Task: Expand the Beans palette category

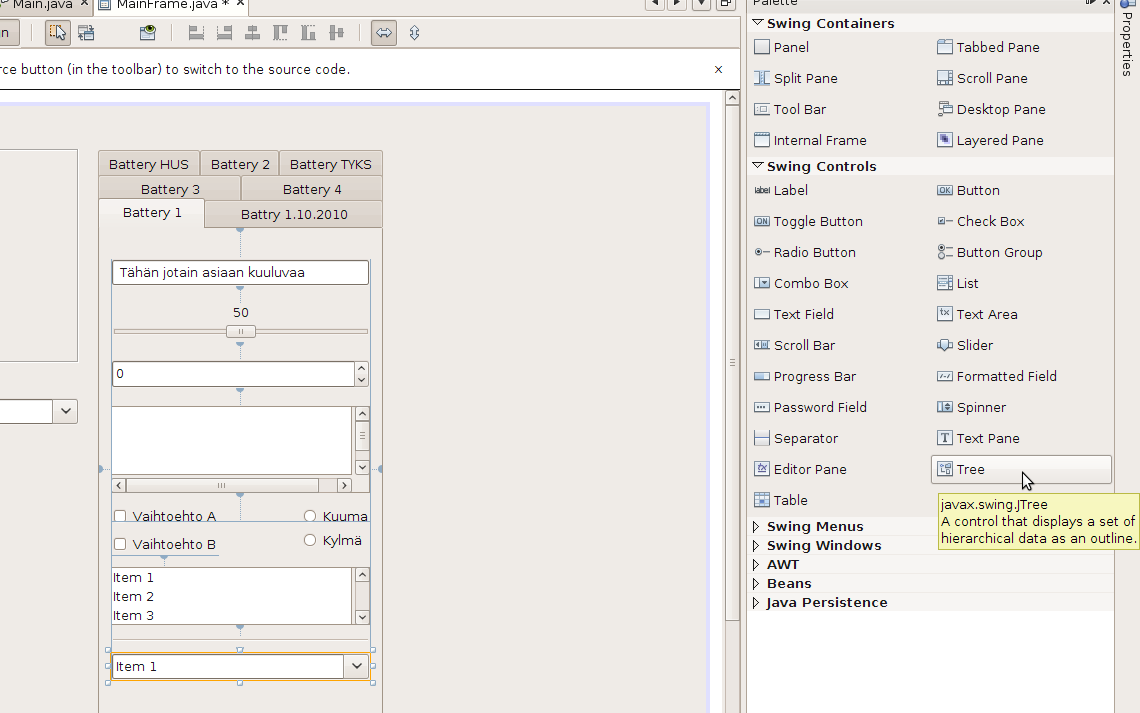Action: point(756,584)
